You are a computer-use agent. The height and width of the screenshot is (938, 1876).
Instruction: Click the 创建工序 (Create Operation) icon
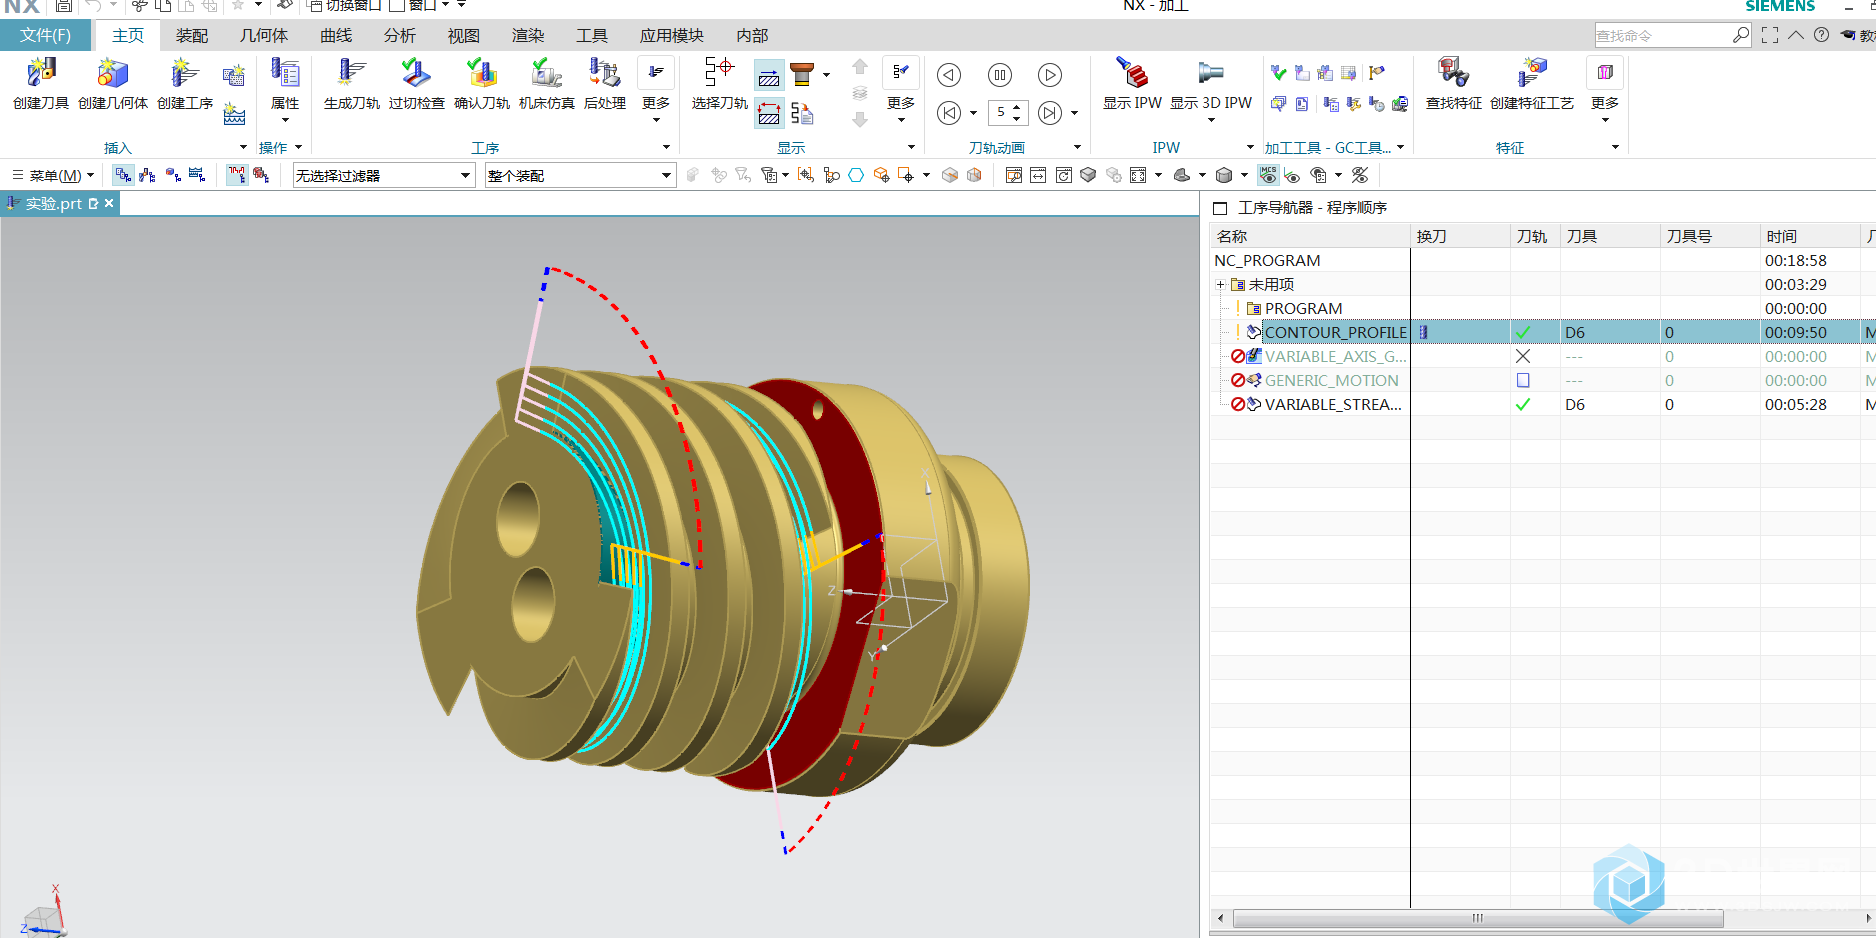[x=185, y=74]
